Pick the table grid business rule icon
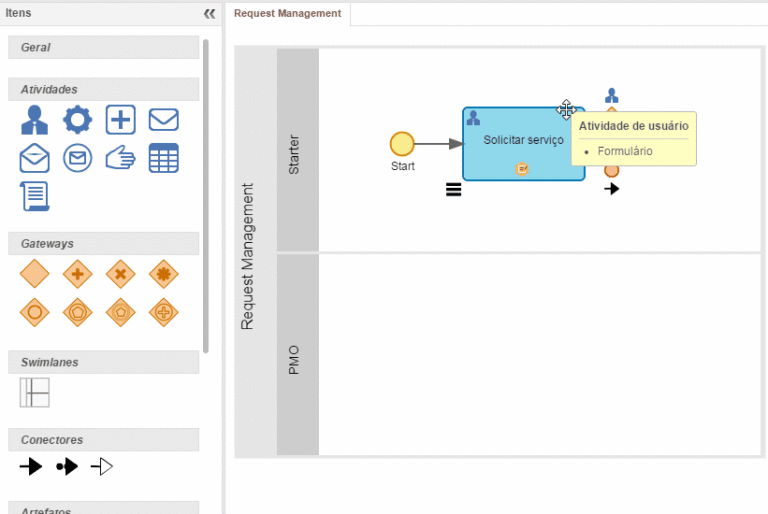Screen dimensions: 768x514 [x=163, y=157]
